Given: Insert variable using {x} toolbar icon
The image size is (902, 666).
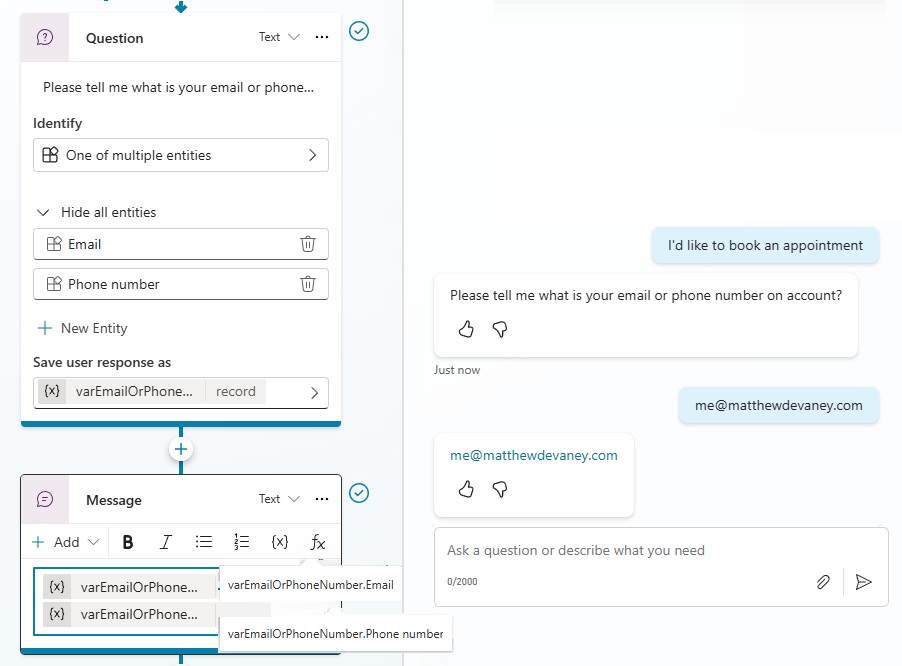Looking at the screenshot, I should (x=280, y=542).
